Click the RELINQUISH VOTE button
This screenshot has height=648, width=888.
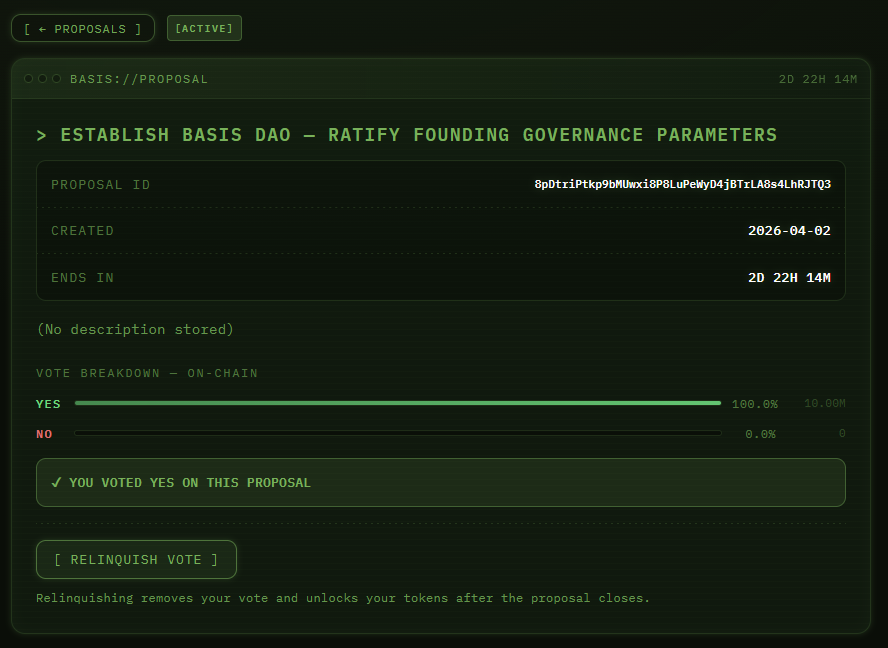pos(136,560)
